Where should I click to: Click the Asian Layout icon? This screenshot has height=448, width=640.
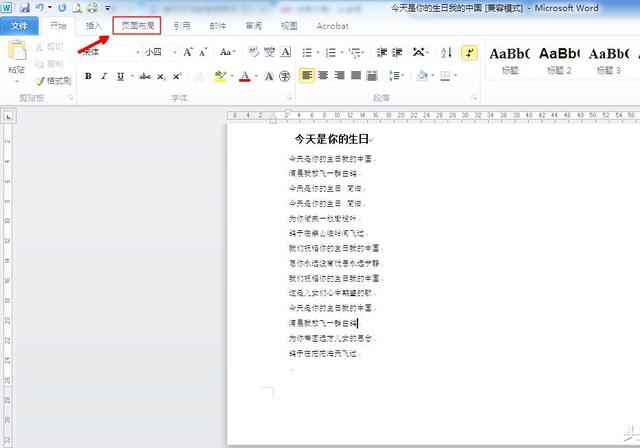(419, 53)
